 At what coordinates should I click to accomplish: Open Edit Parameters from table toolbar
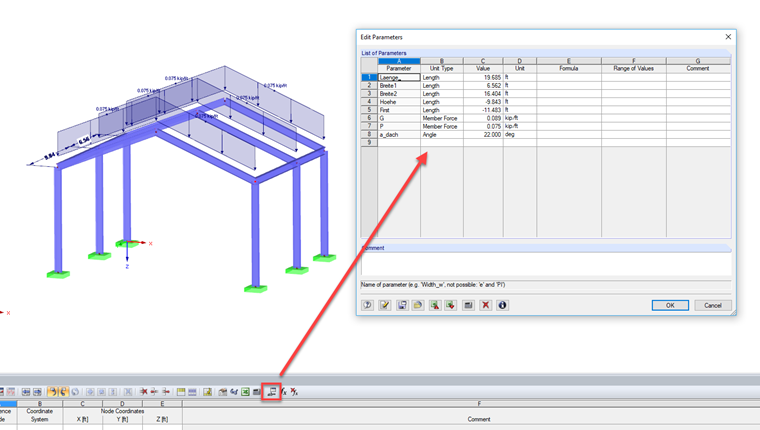[x=271, y=392]
